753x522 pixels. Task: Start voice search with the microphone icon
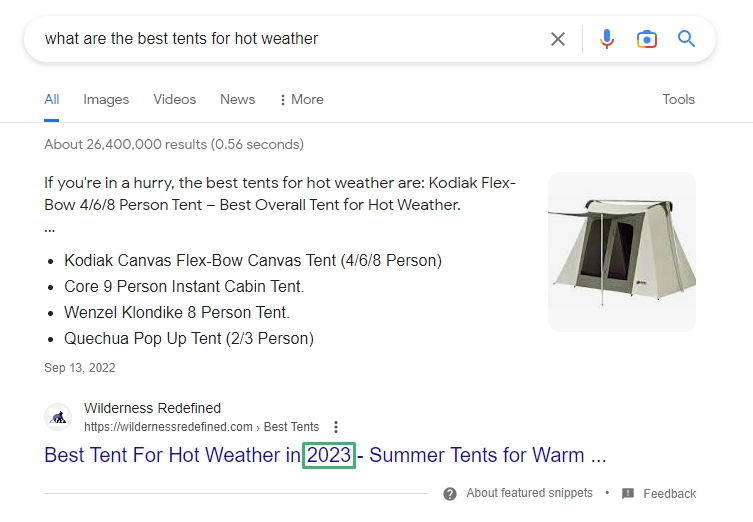607,39
